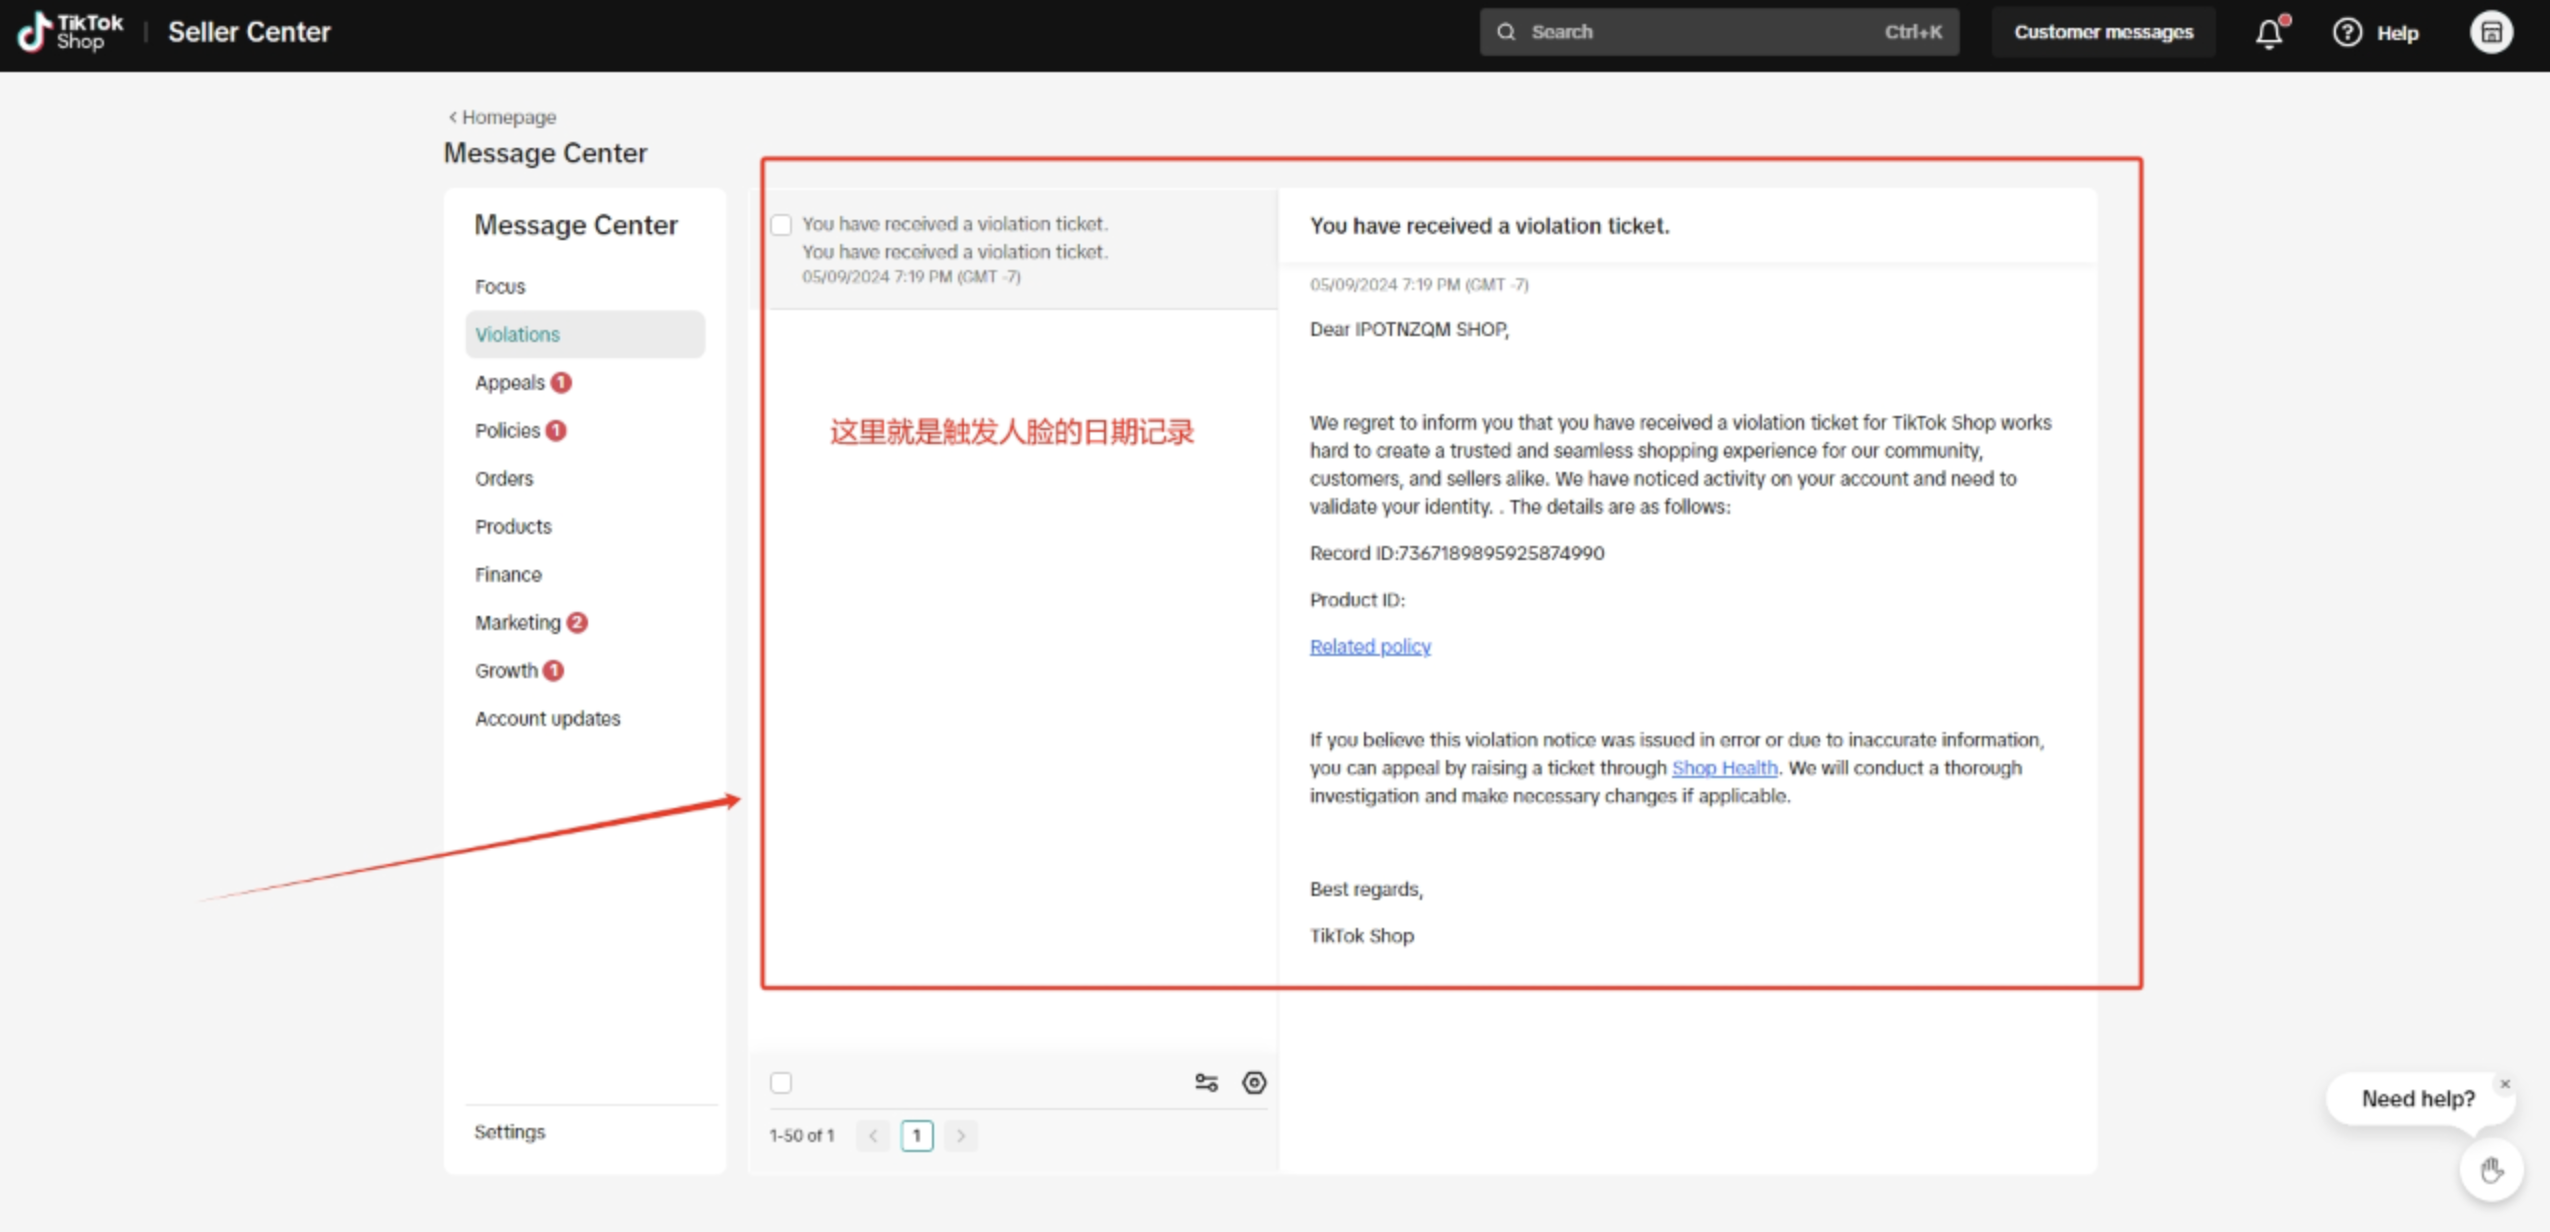Click the Record ID line

coord(1457,554)
